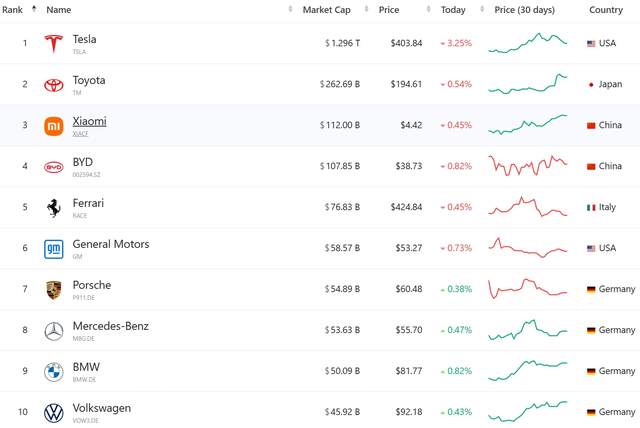The image size is (640, 428).
Task: Click Porsche's 30-day price chart
Action: pos(528,289)
